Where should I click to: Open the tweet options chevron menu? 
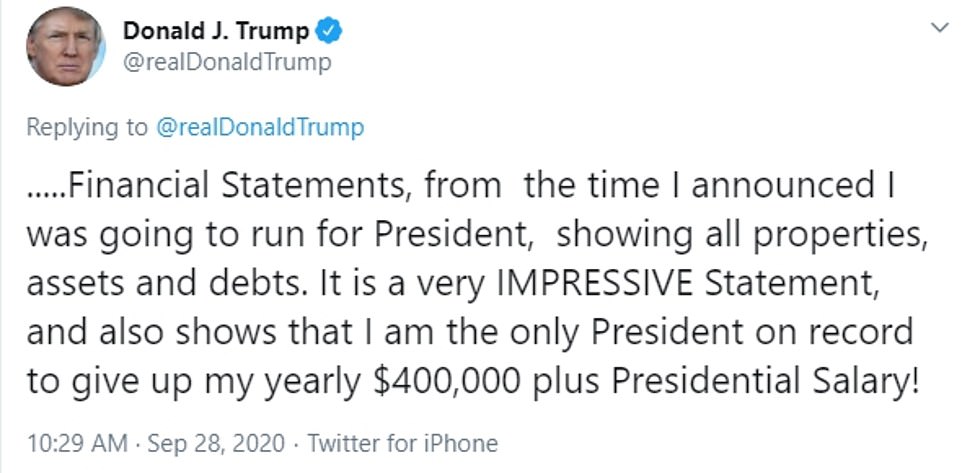coord(939,28)
